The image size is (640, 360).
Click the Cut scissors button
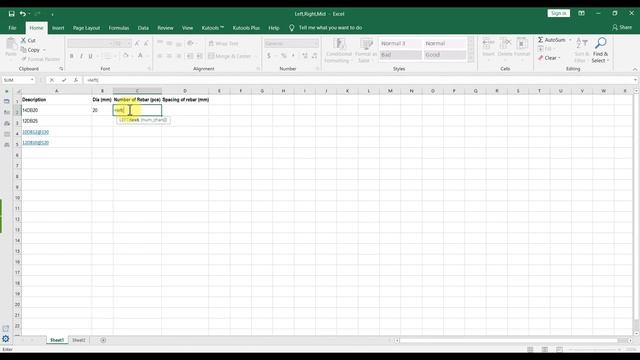[28, 40]
